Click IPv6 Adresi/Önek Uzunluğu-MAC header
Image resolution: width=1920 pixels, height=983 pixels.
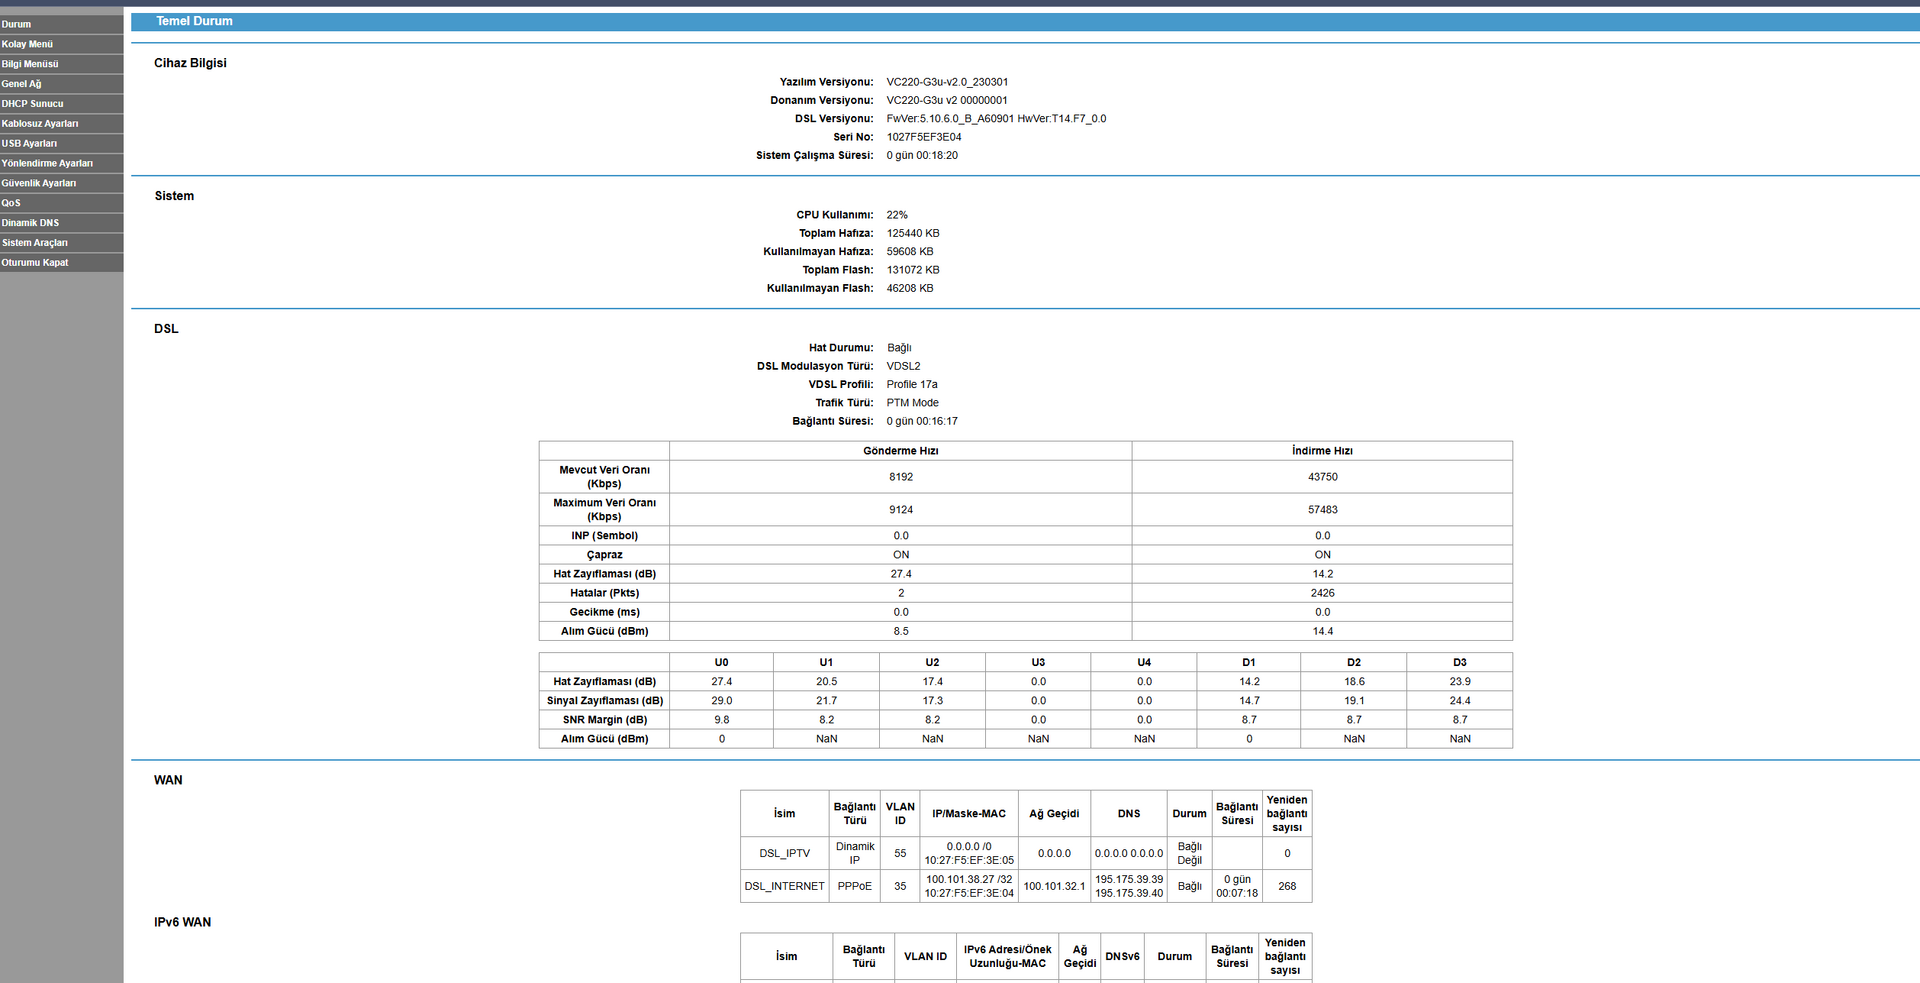[x=1007, y=957]
